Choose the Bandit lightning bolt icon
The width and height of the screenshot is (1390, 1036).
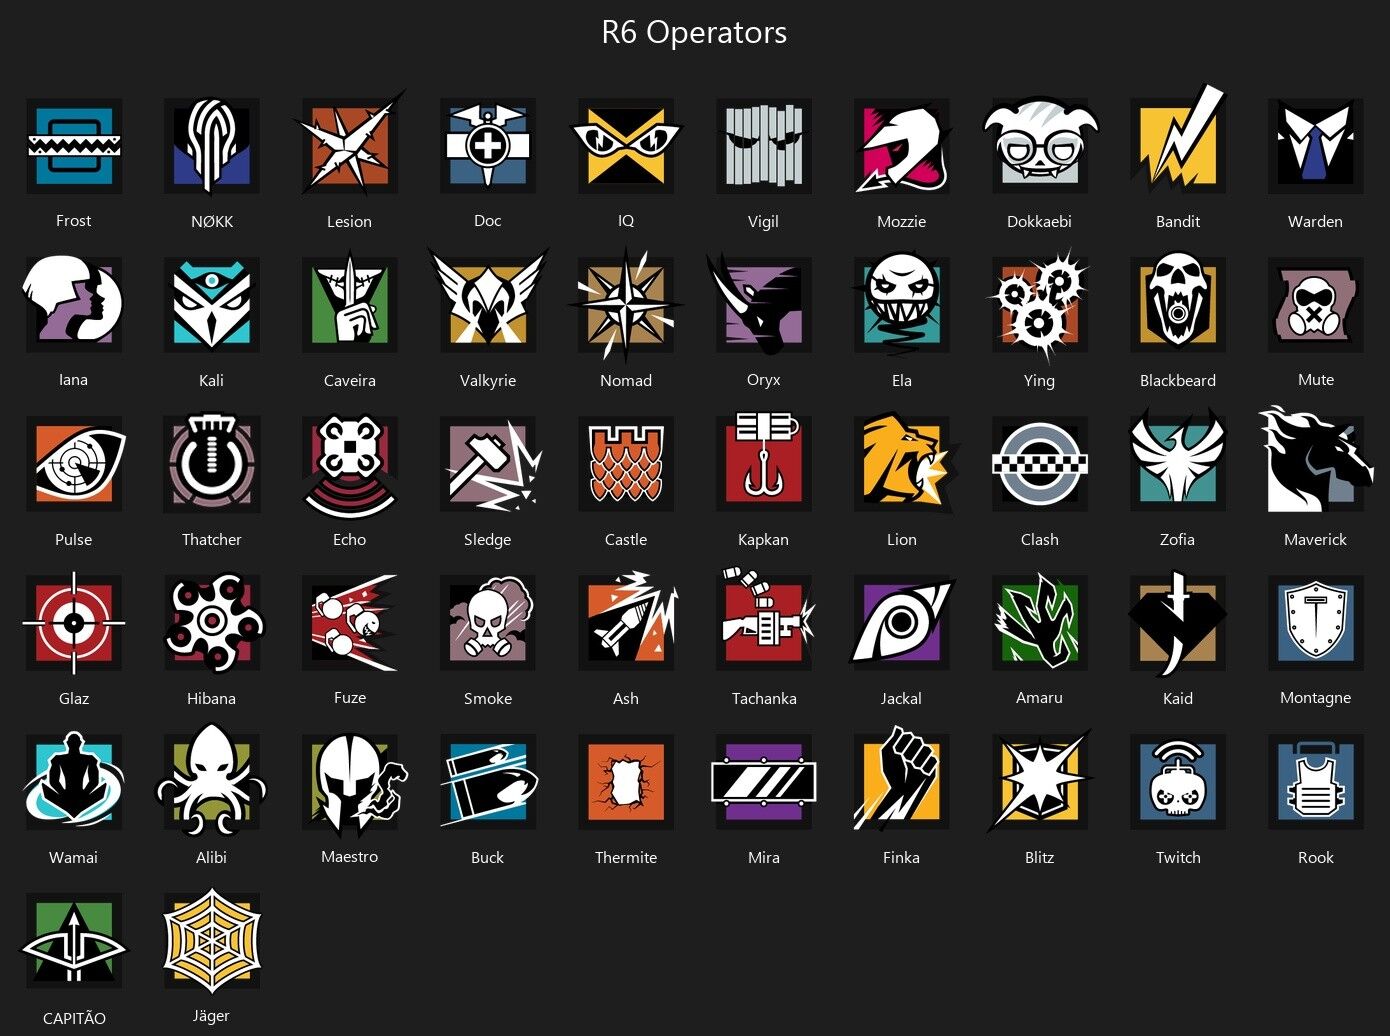coord(1178,140)
